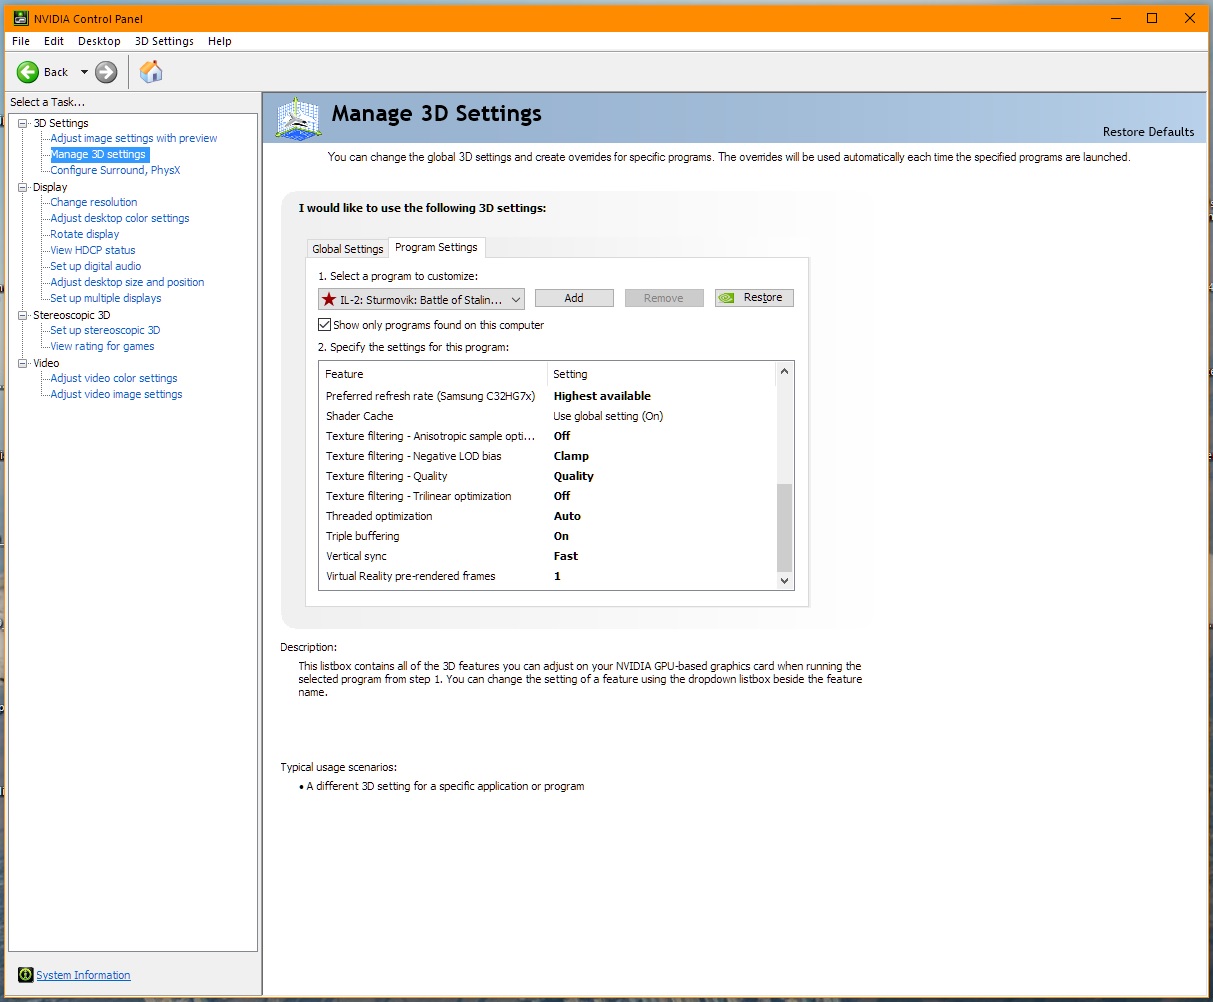Click the Restore button with NVIDIA logo
1213x1002 pixels.
click(x=754, y=298)
